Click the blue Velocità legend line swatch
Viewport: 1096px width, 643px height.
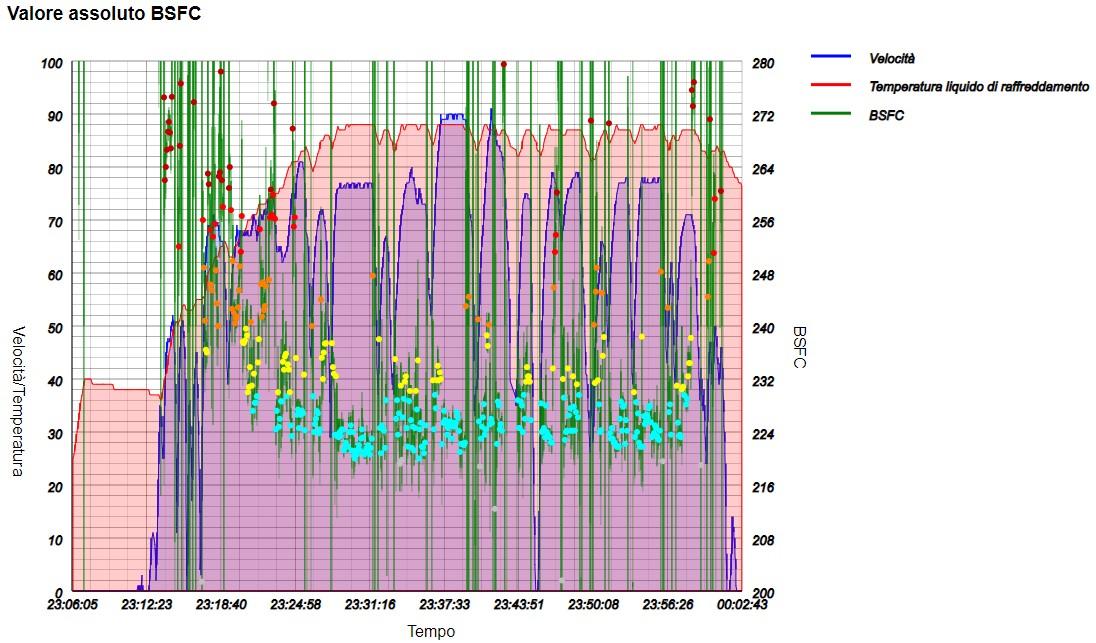coord(830,58)
